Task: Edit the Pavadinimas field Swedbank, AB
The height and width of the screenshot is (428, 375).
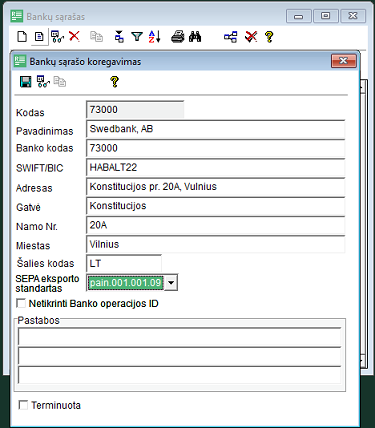Action: [215, 129]
